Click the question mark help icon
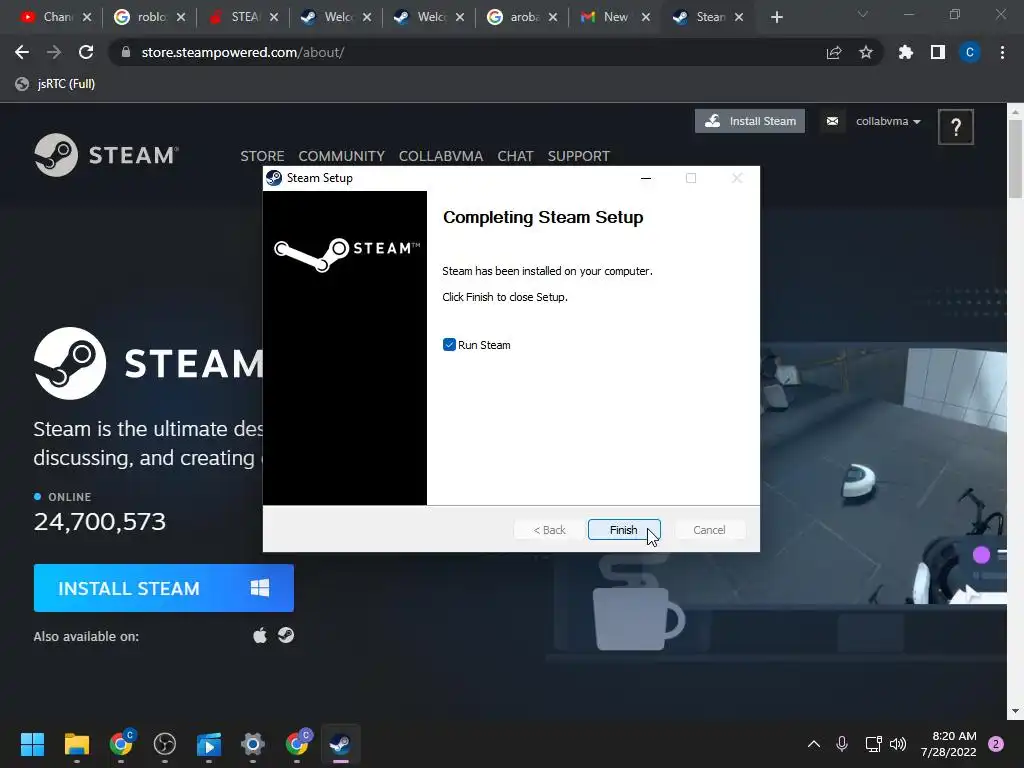1024x768 pixels. [955, 127]
